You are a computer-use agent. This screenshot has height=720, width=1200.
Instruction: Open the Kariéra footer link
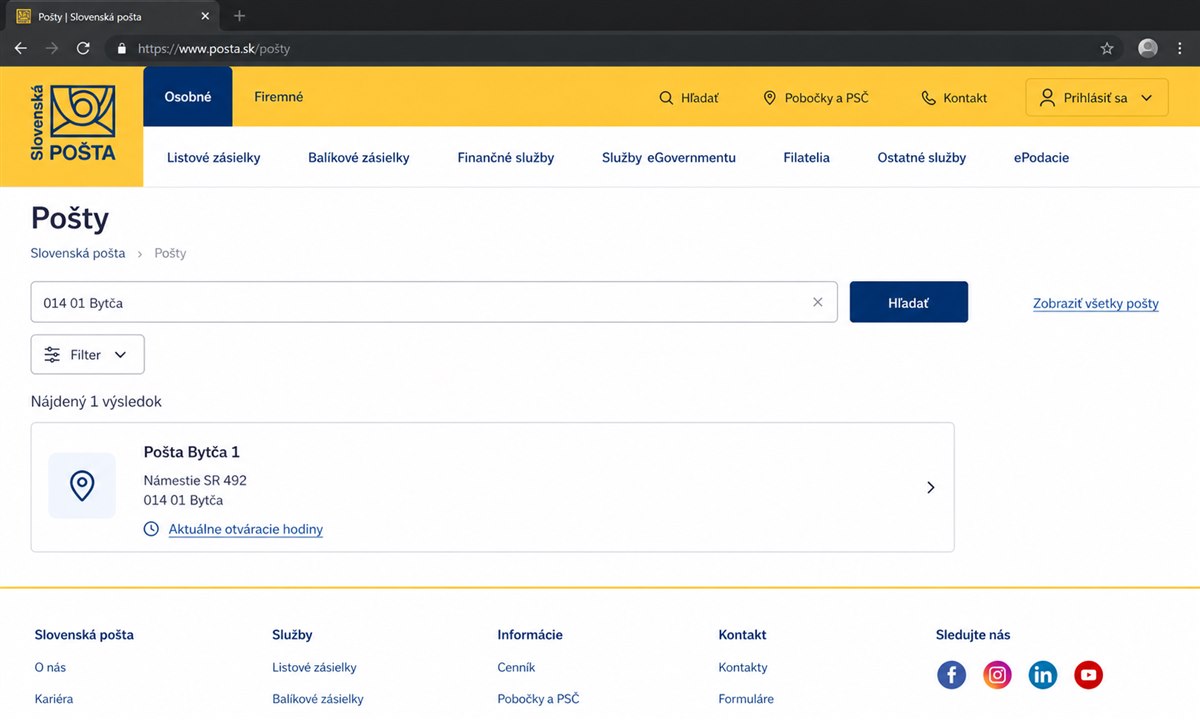(54, 699)
